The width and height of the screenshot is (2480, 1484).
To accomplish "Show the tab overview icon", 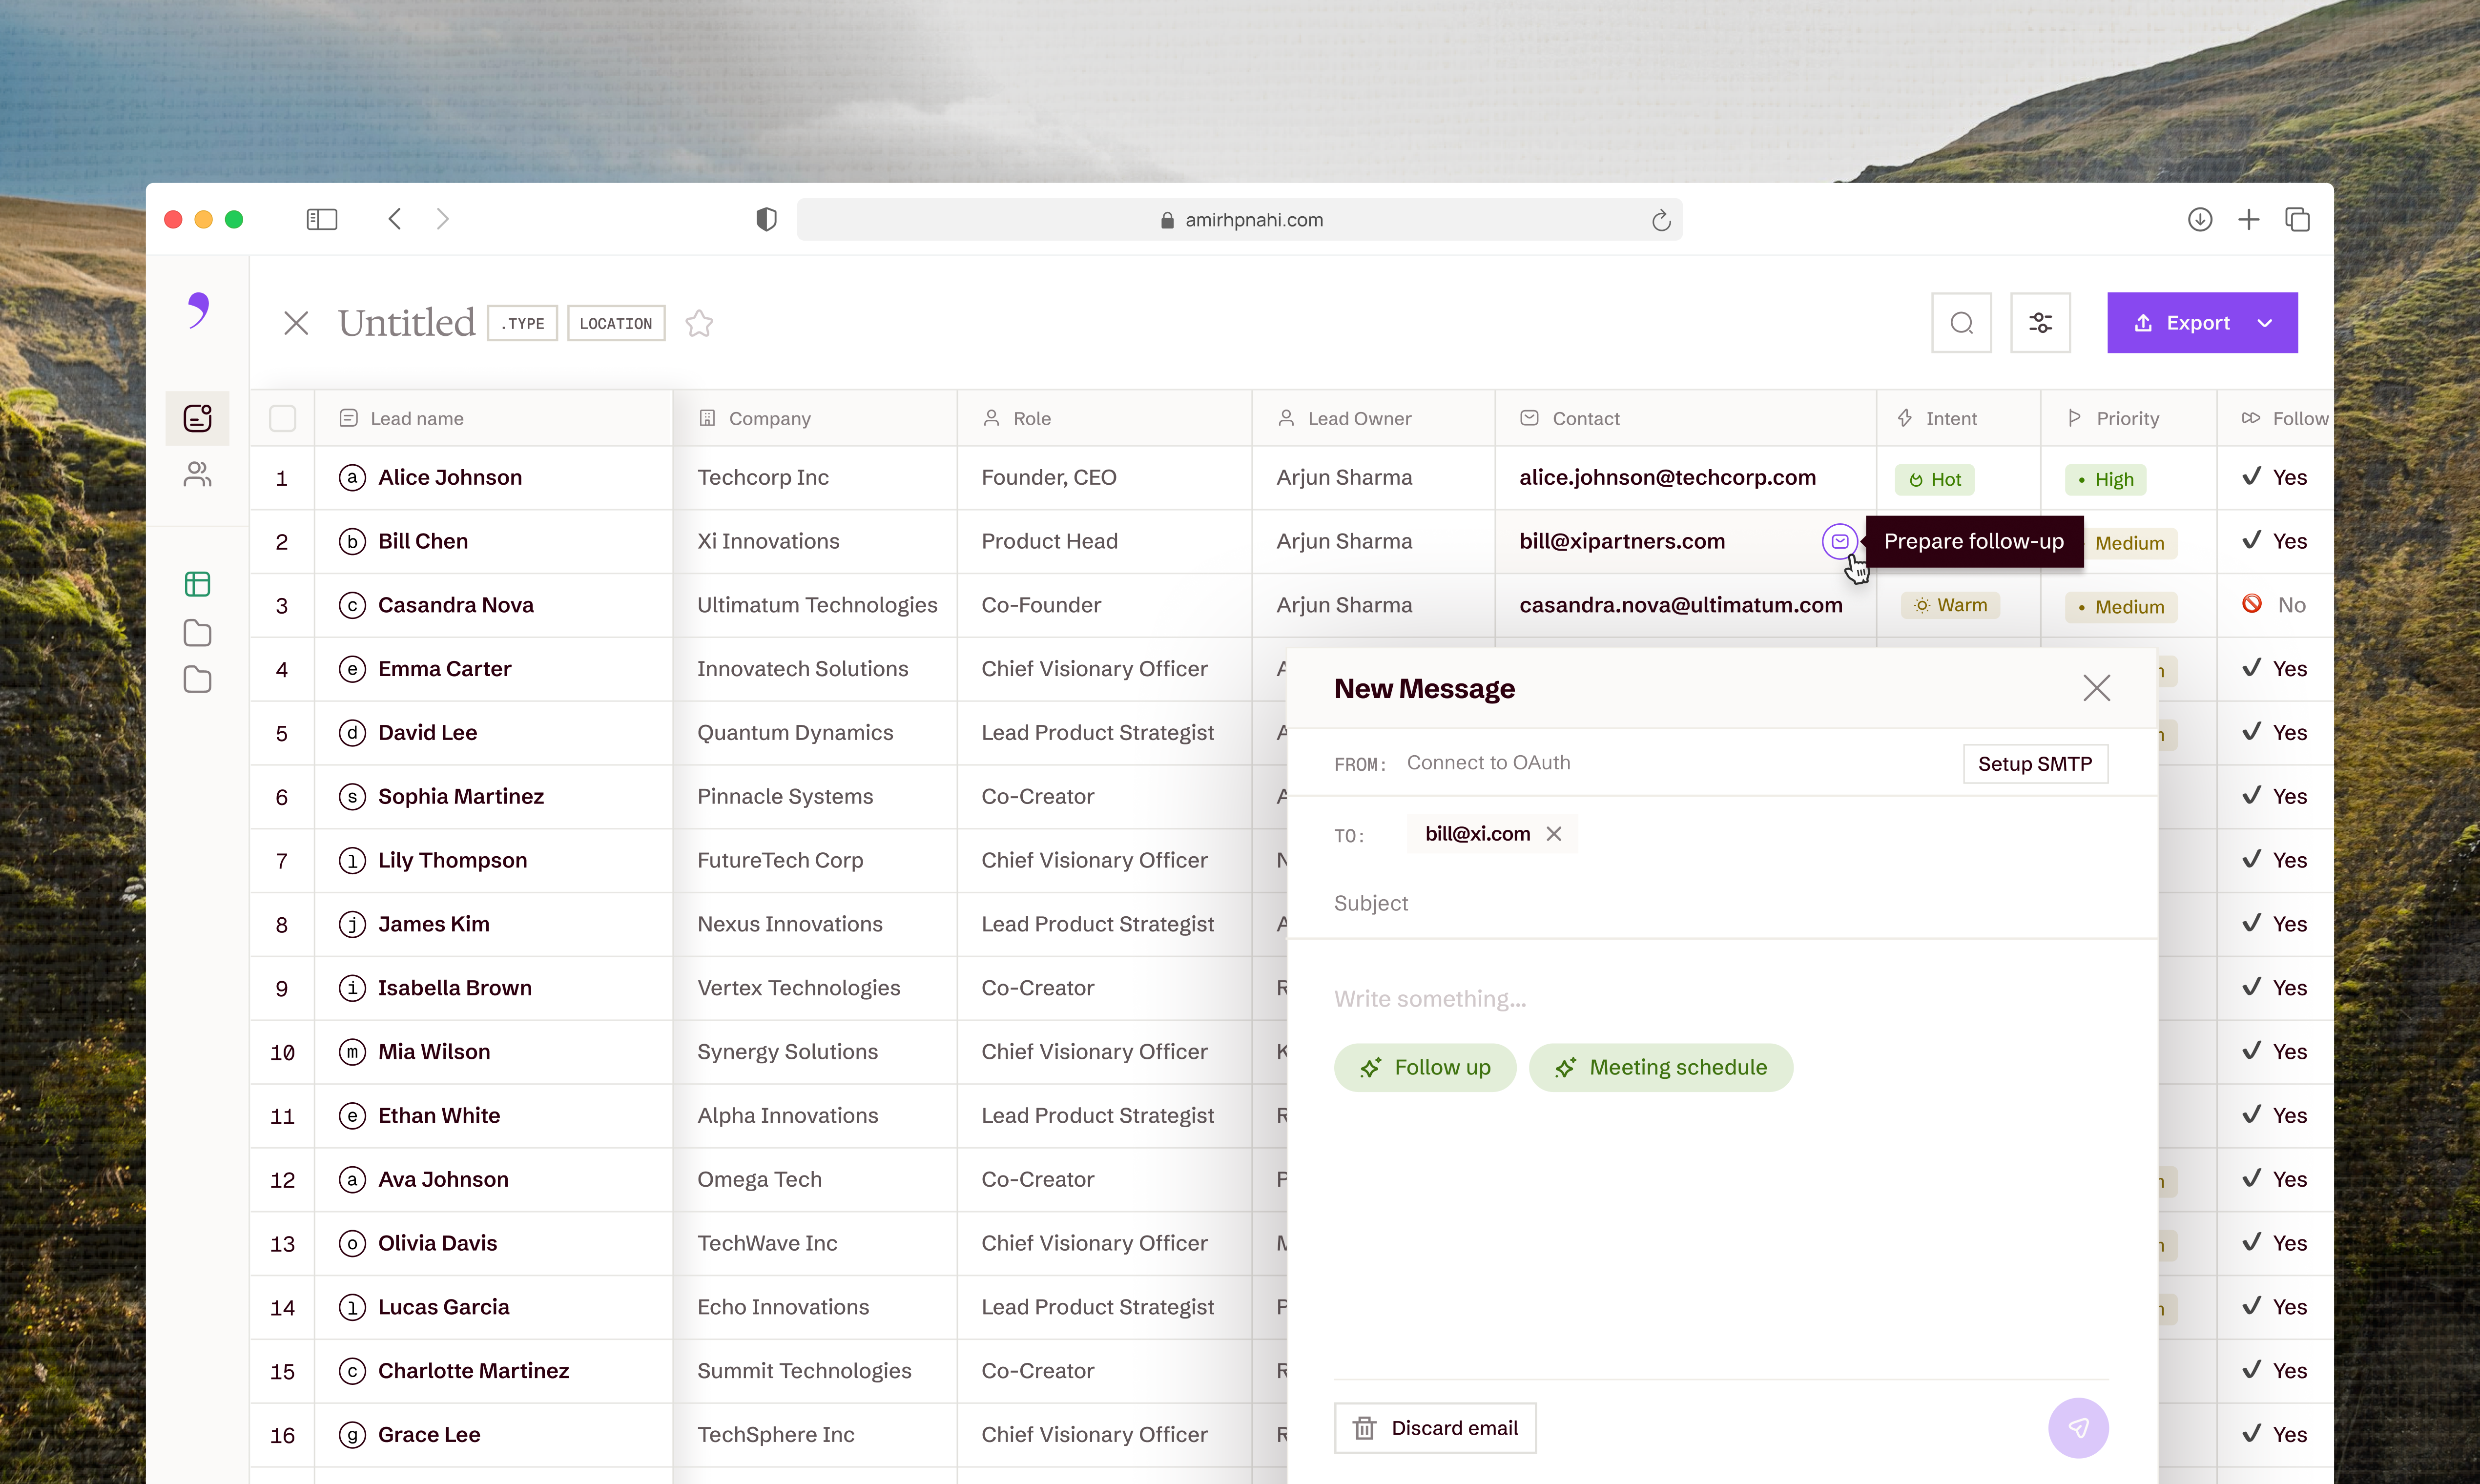I will point(2297,219).
